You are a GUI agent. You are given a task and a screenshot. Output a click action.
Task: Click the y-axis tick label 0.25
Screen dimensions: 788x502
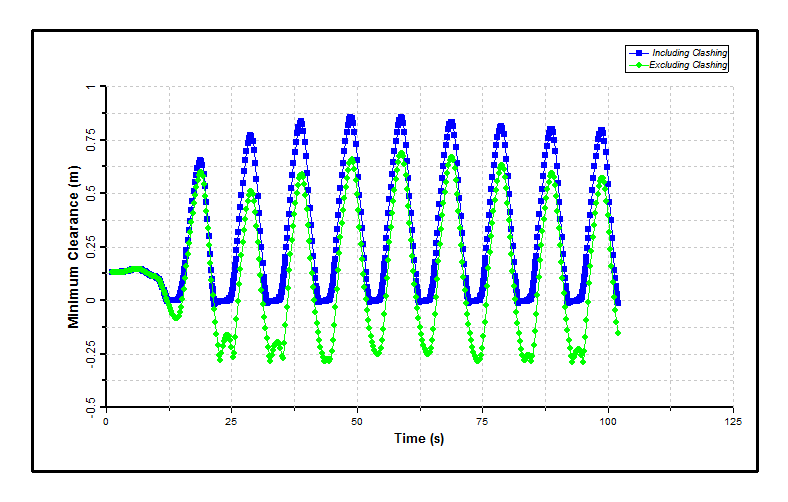91,247
